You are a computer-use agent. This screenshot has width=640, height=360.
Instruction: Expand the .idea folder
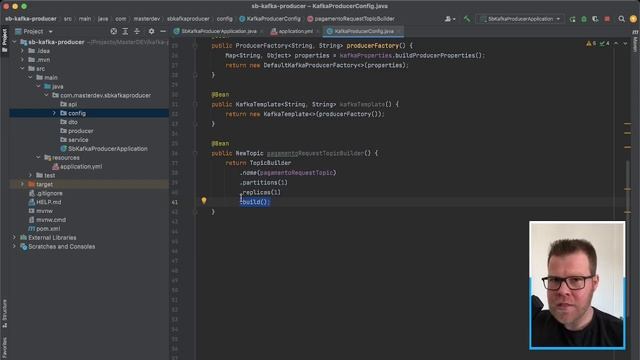tap(22, 51)
